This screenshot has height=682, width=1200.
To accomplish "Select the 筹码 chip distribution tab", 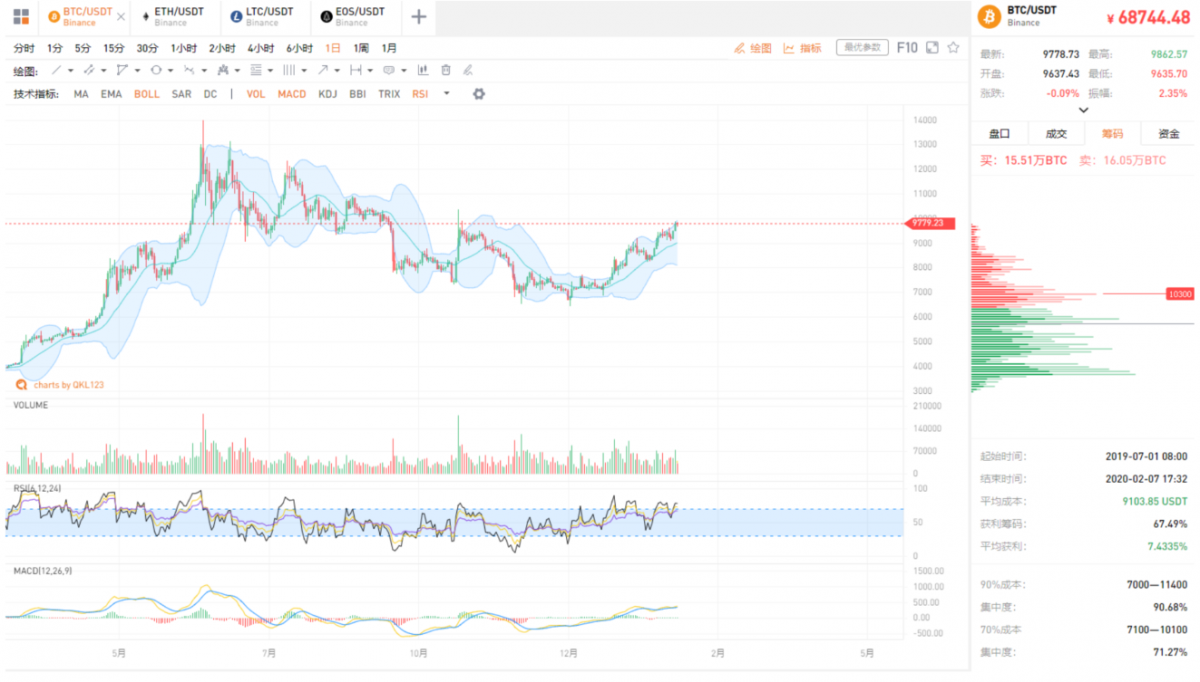I will (1112, 133).
